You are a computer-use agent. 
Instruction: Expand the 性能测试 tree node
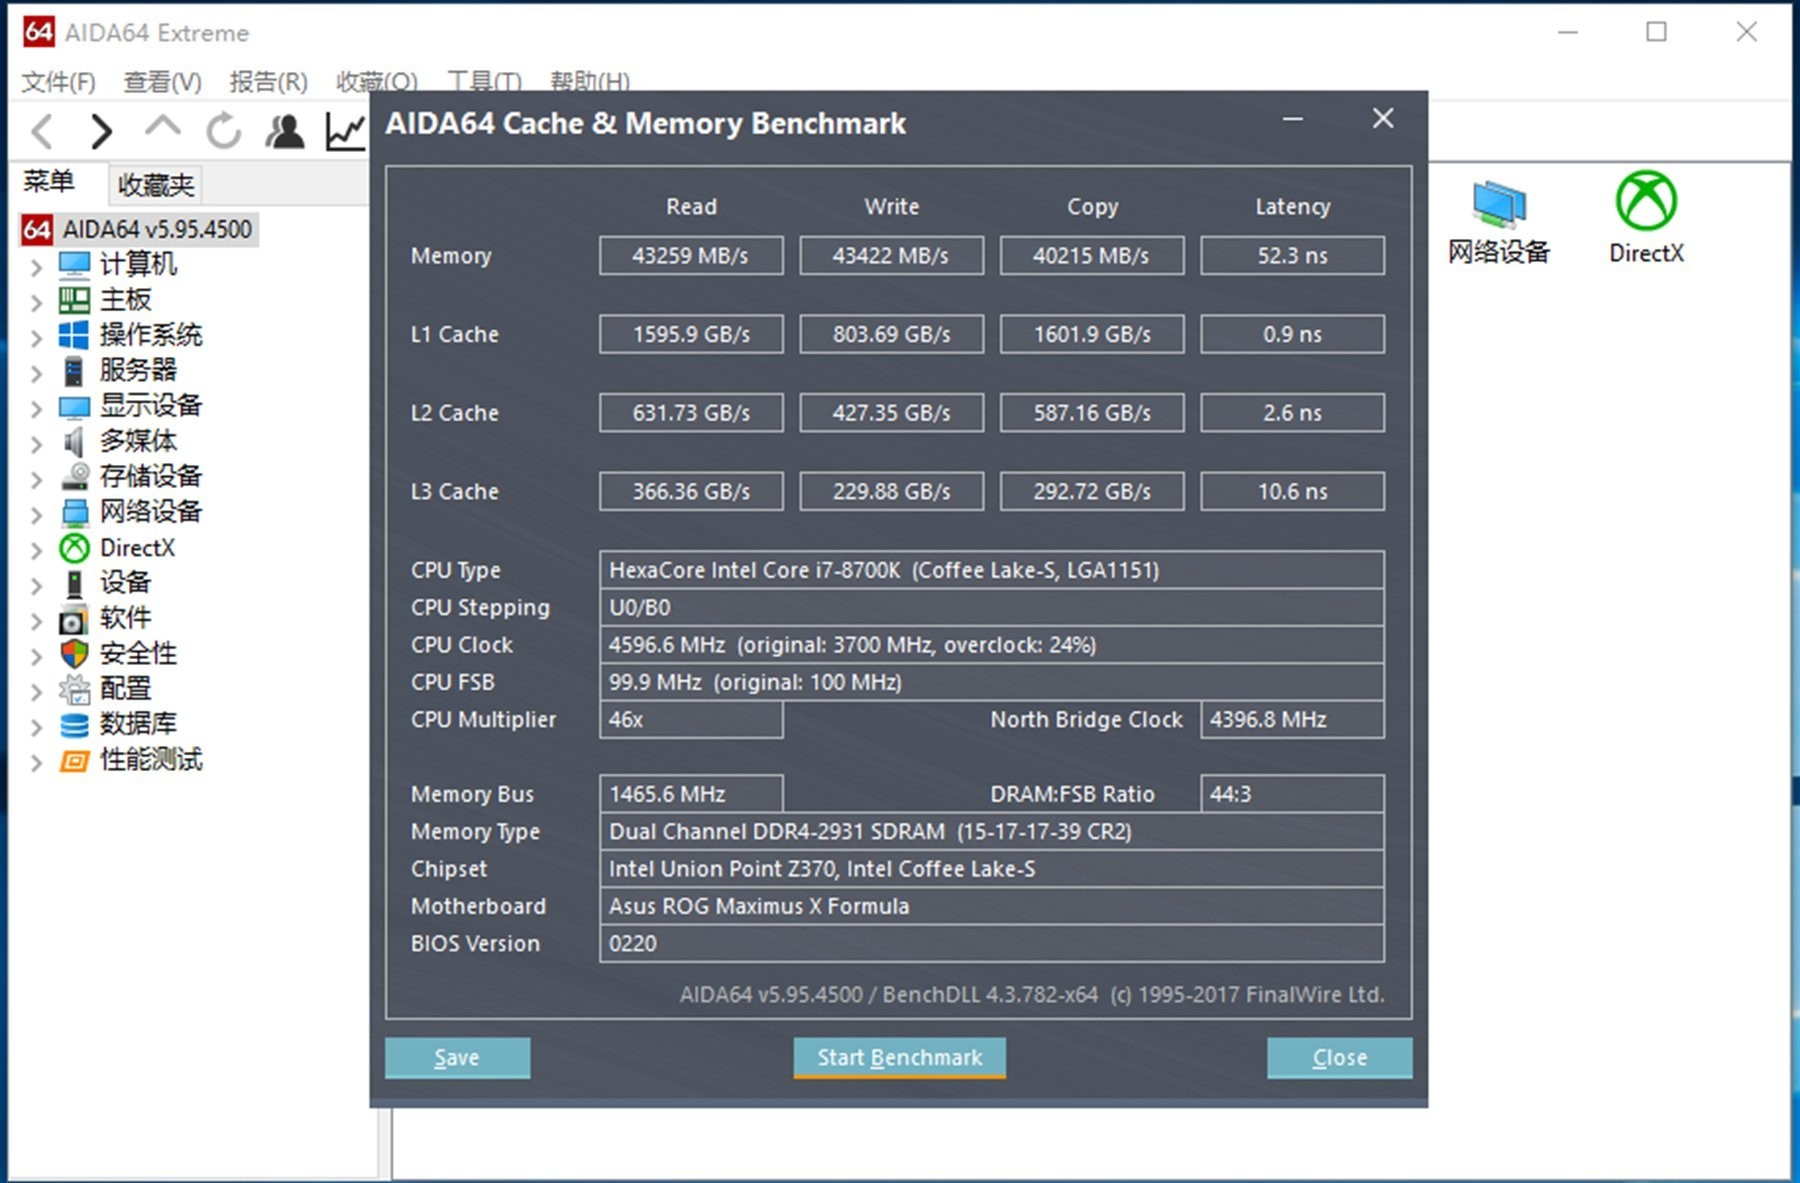pyautogui.click(x=36, y=763)
